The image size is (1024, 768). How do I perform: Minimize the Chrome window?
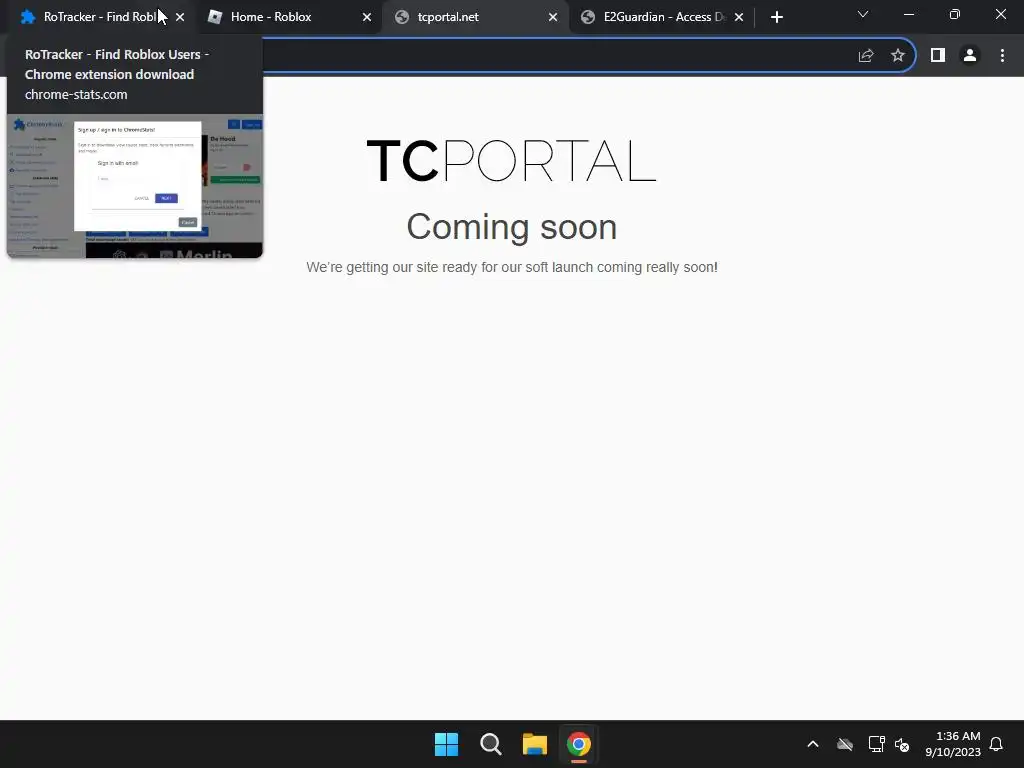point(909,14)
